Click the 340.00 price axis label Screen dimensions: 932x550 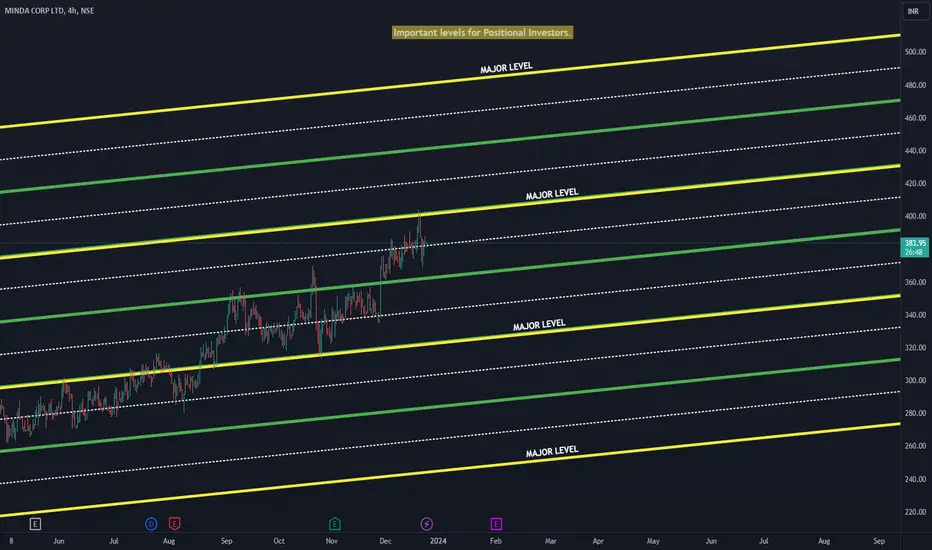tap(915, 315)
